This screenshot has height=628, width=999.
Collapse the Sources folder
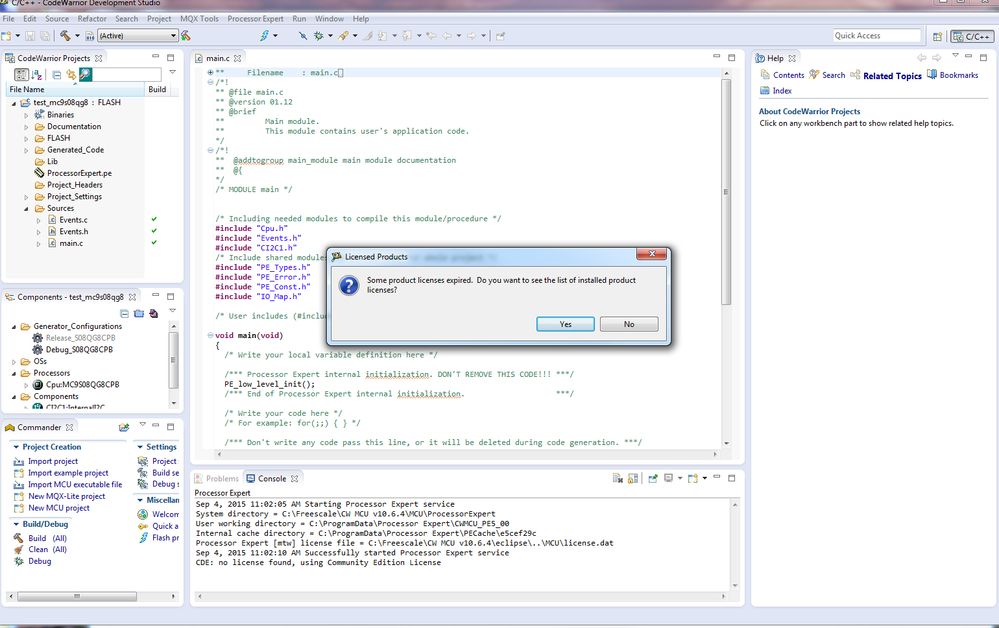tap(26, 209)
